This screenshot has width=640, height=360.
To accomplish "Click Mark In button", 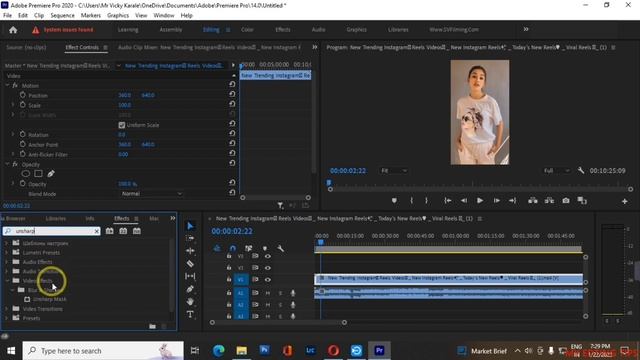I will (411, 200).
